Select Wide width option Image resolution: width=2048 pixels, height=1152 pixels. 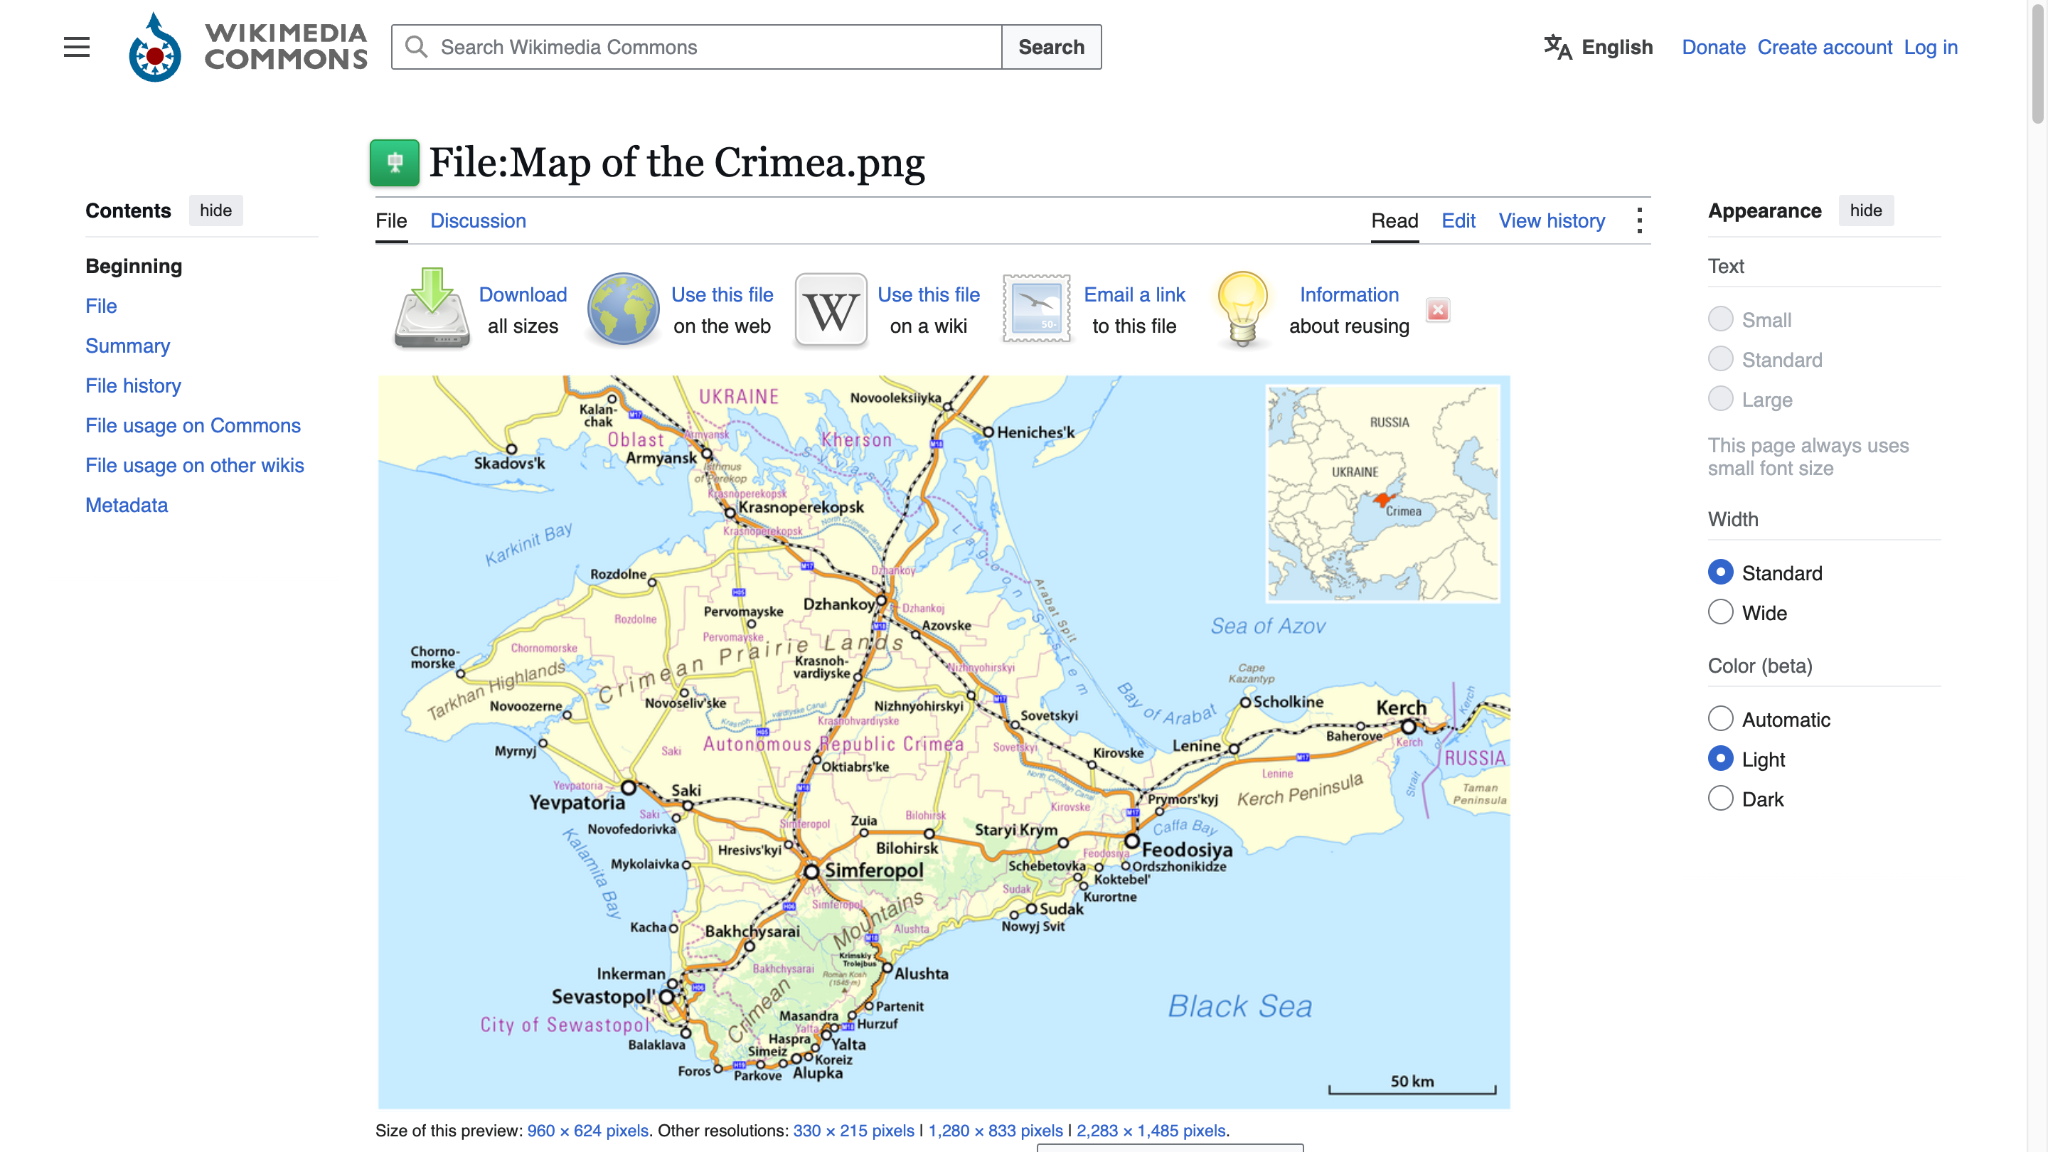coord(1720,612)
